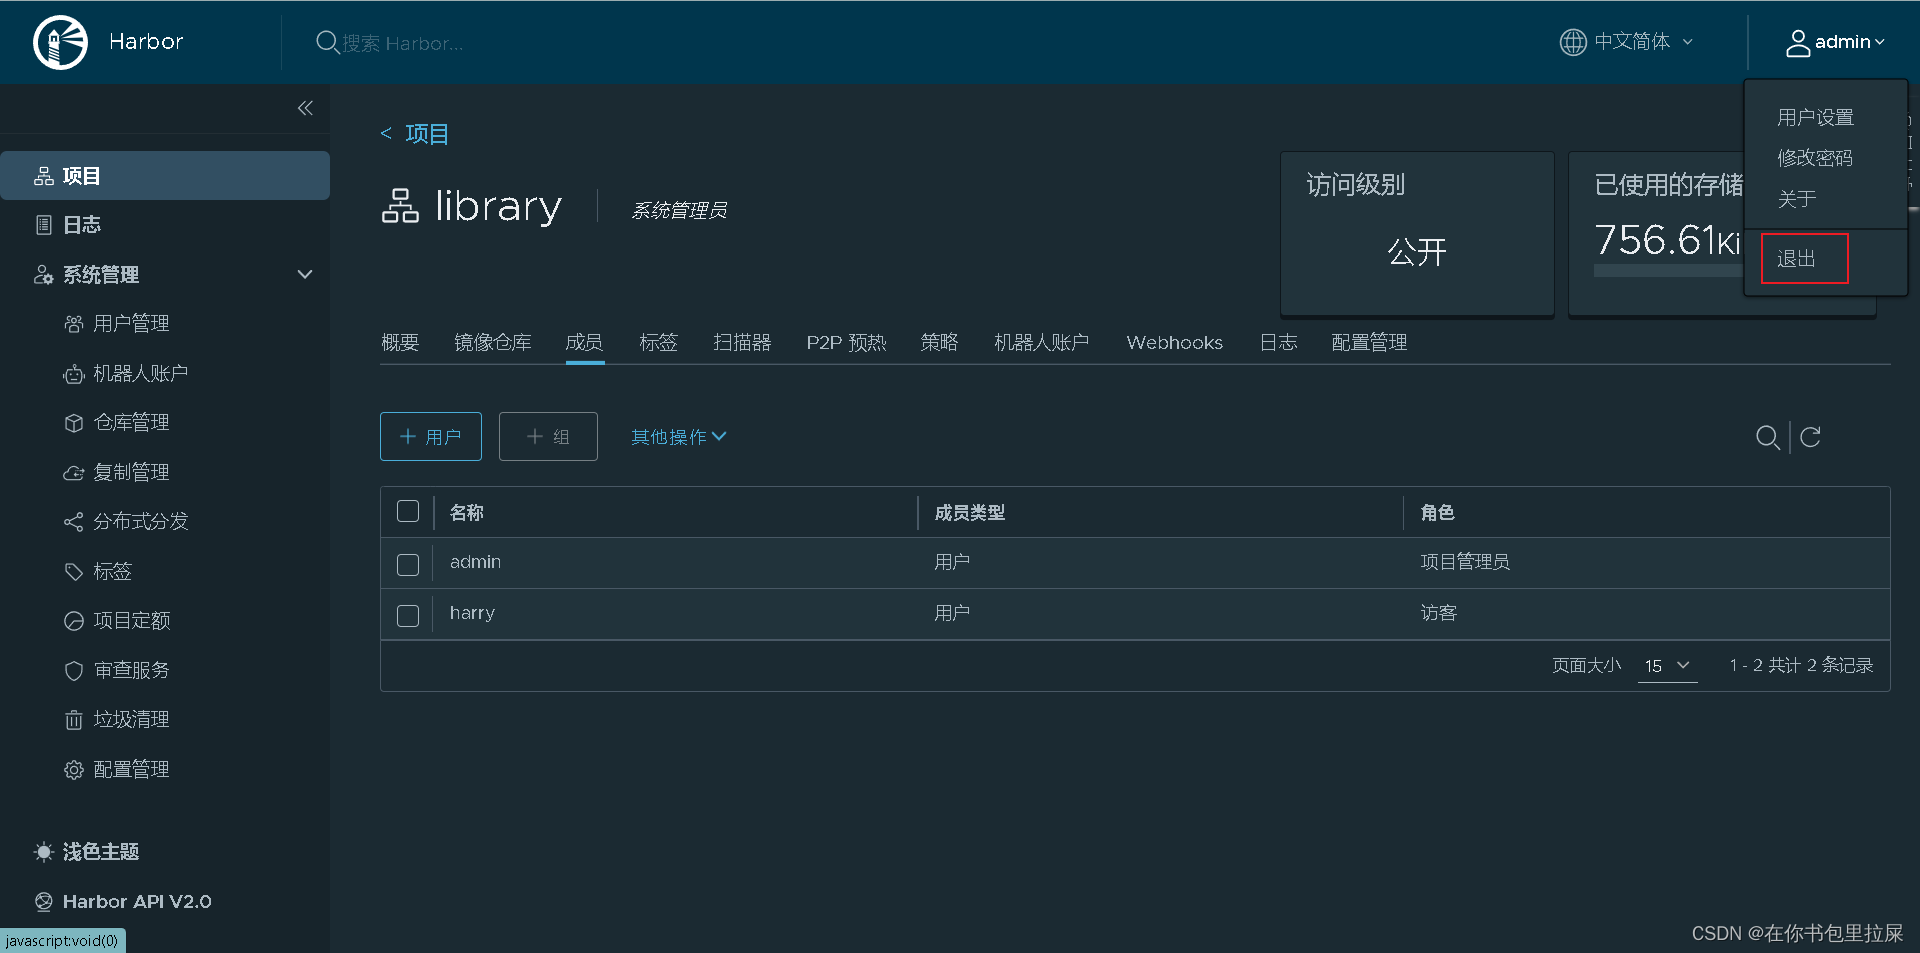This screenshot has width=1920, height=953.
Task: Open the 扫描器 tab
Action: click(x=742, y=342)
